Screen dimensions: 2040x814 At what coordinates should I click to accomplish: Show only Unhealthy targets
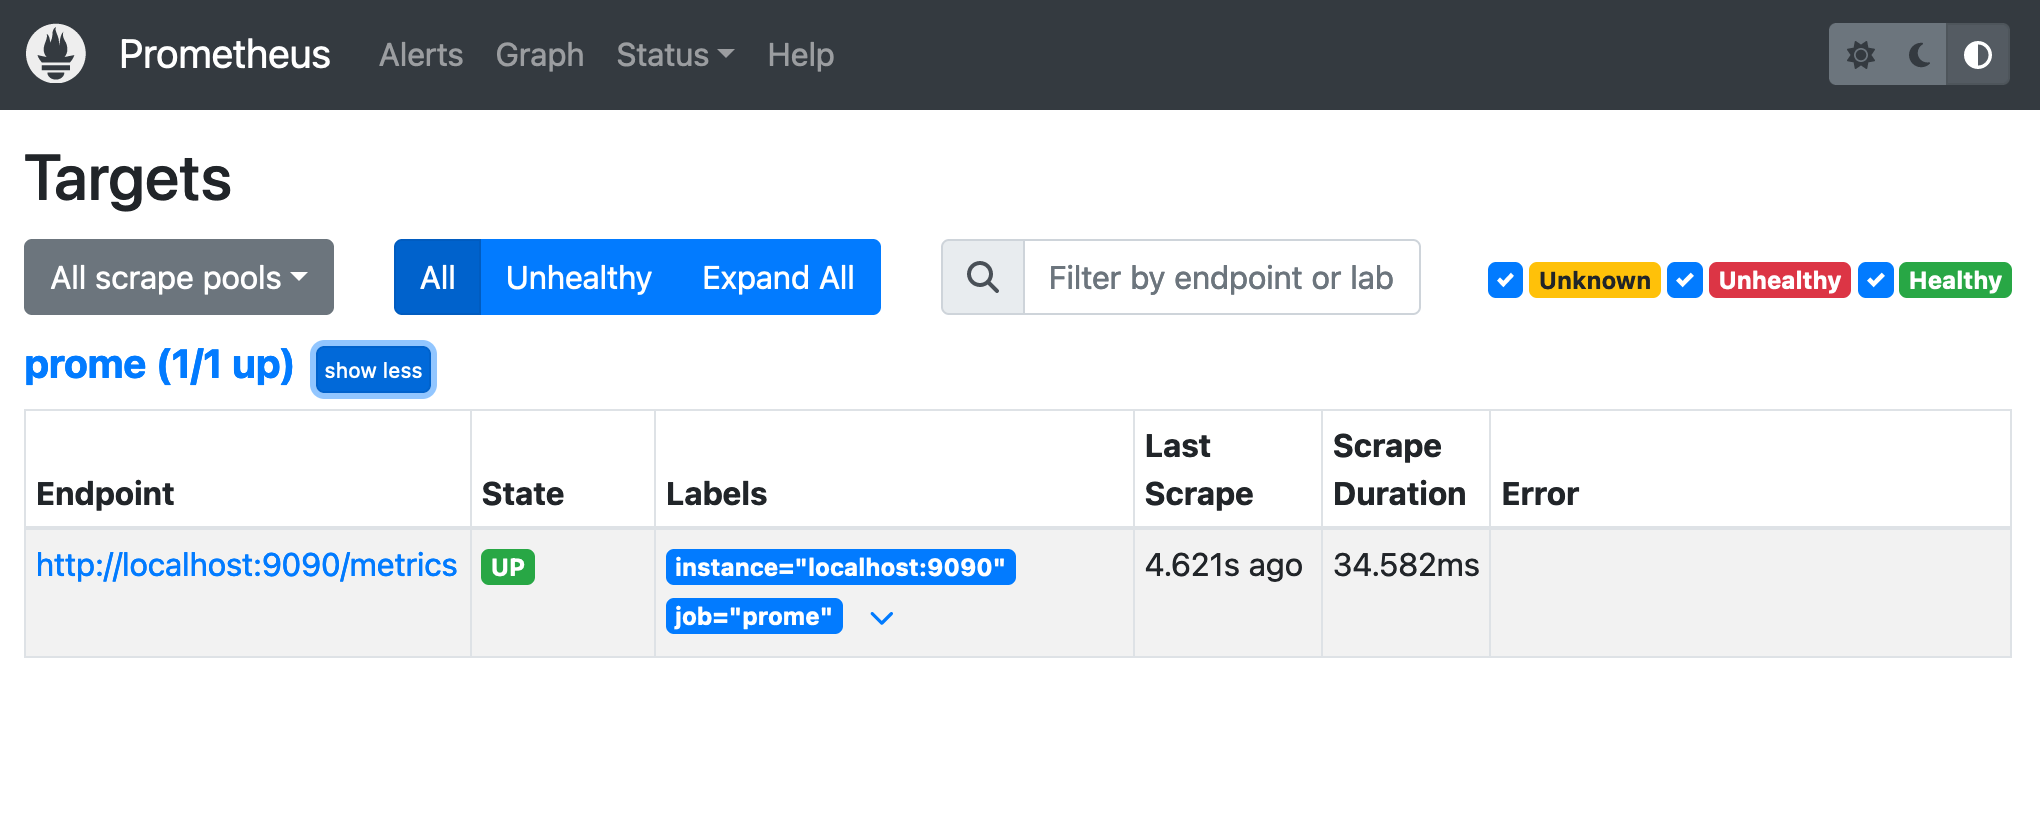click(578, 278)
